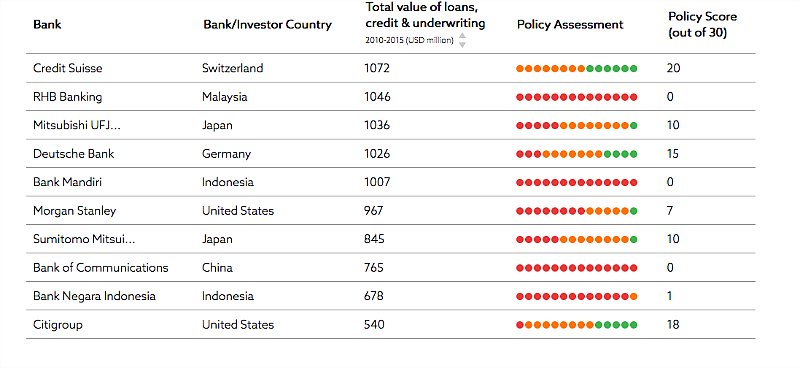Select the Bank of Communications row
The height and width of the screenshot is (368, 800).
coord(391,267)
